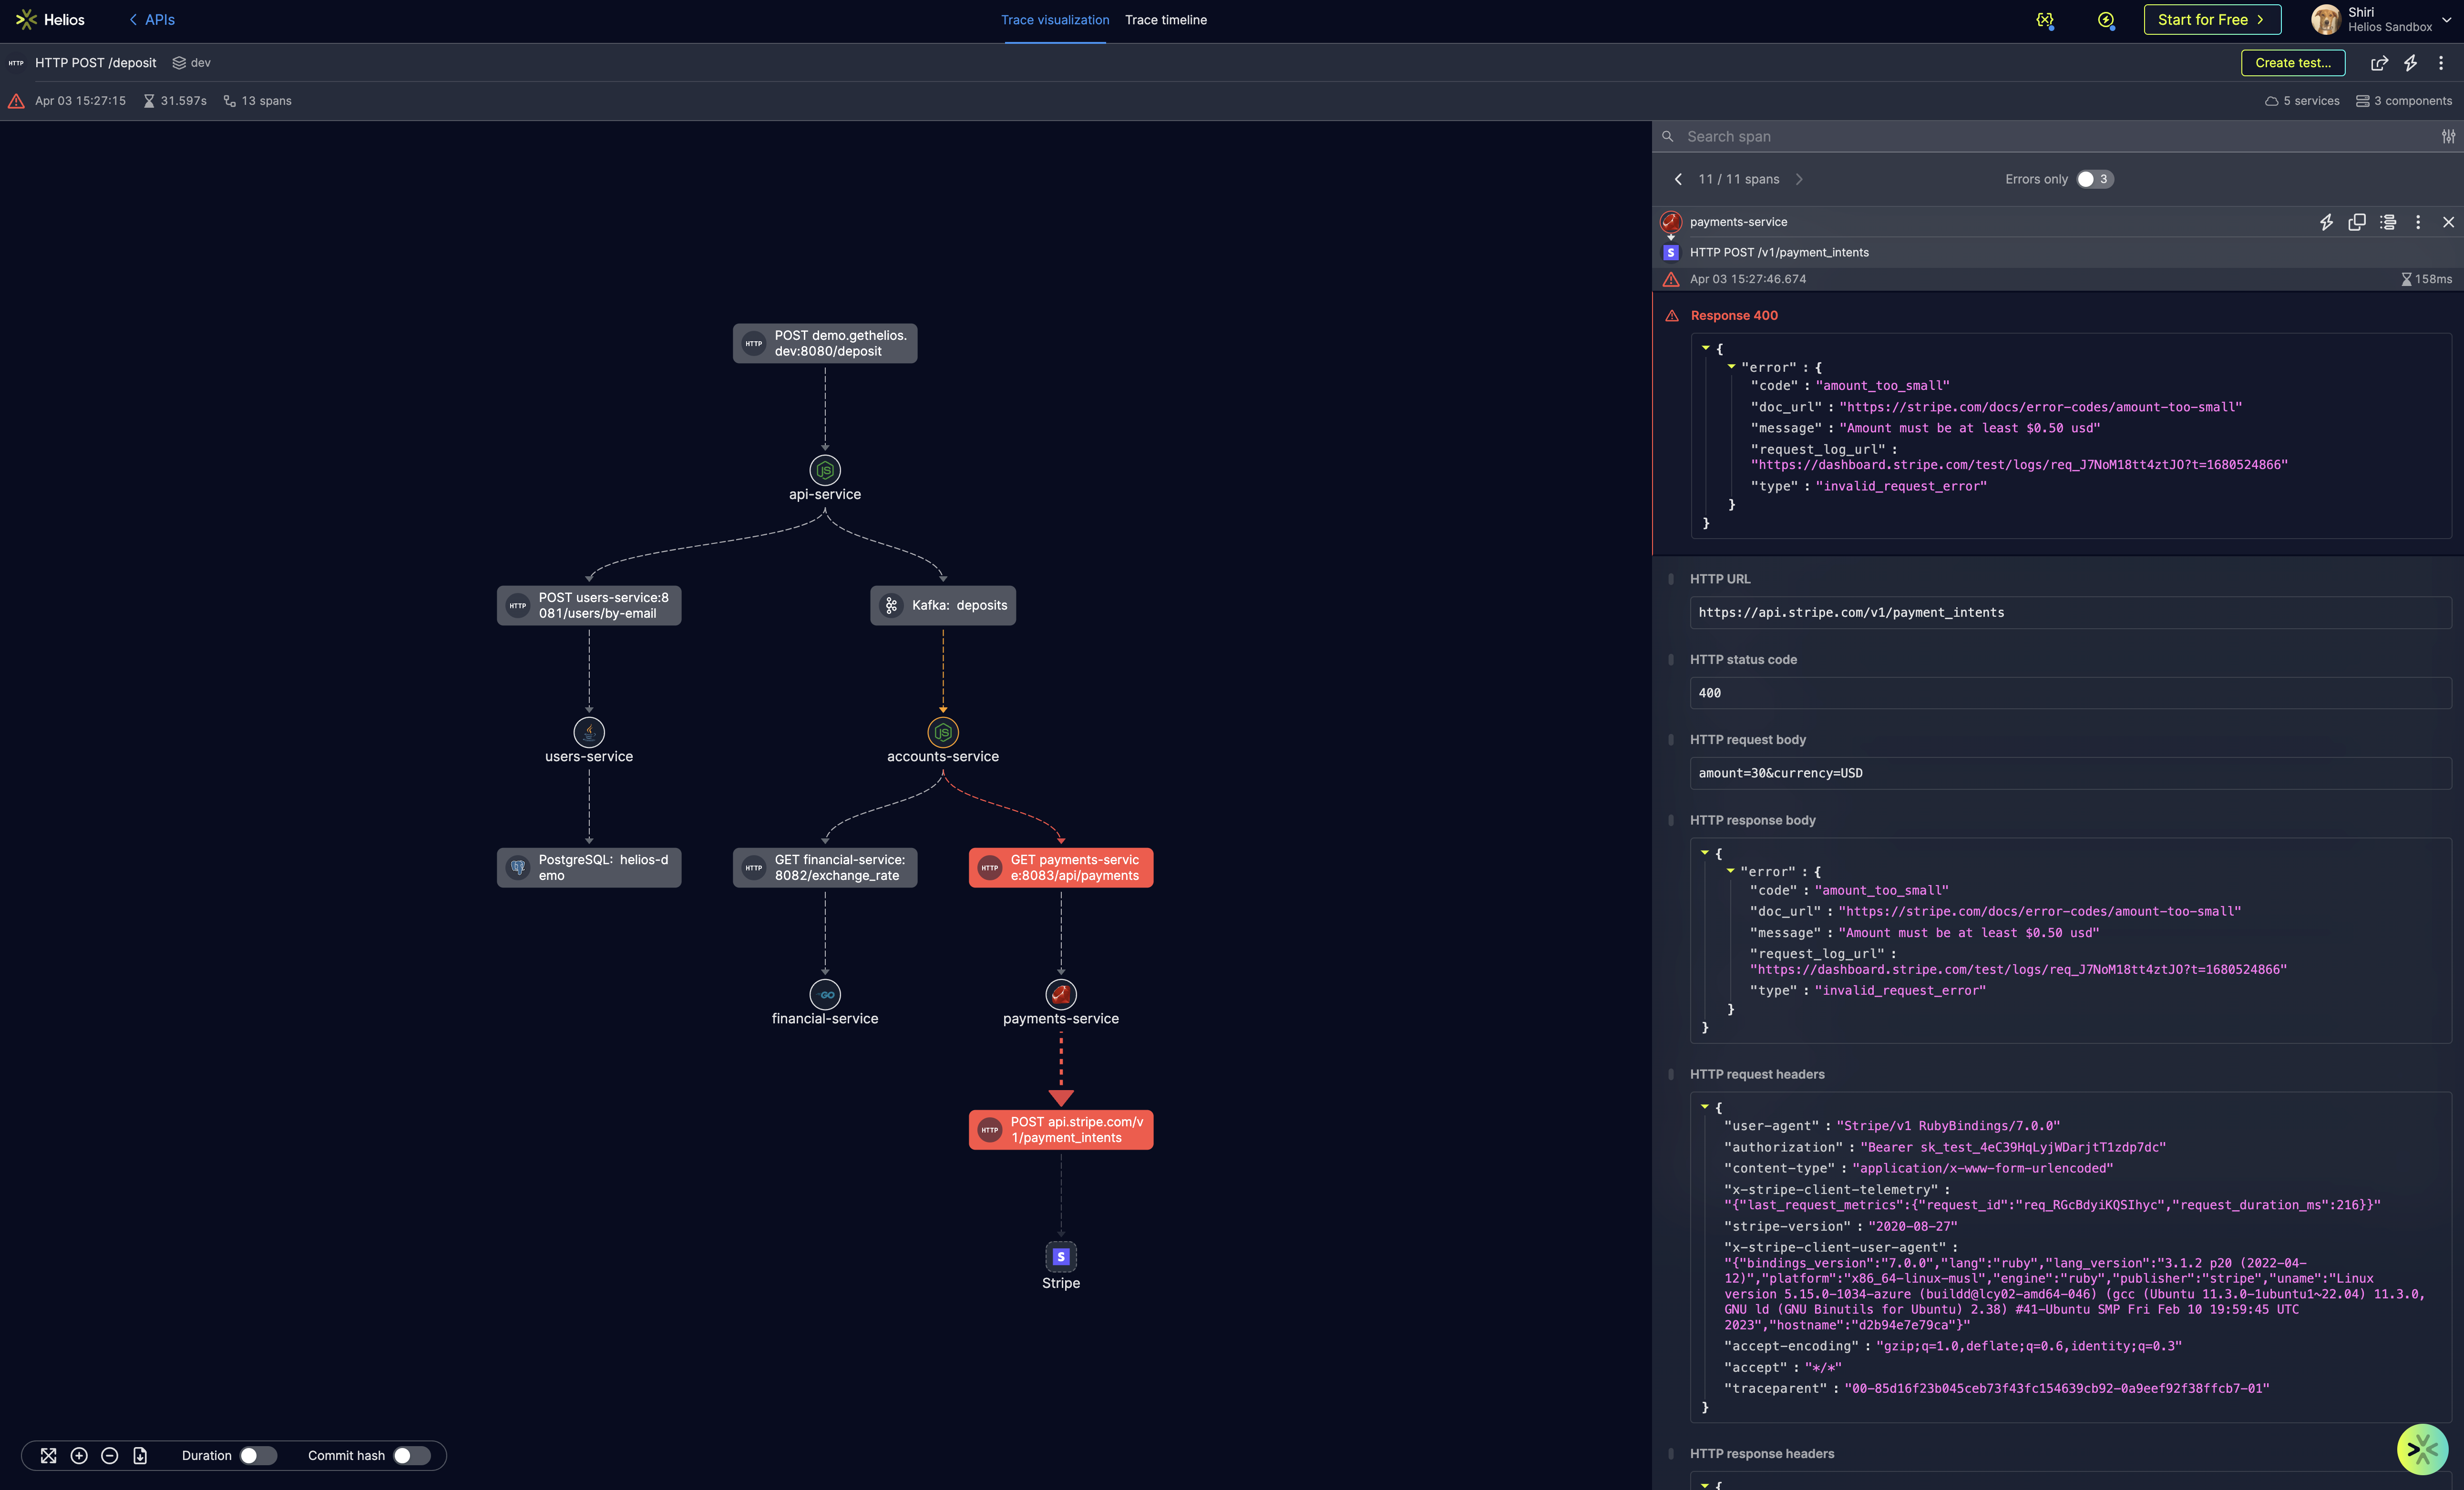Select the POST demo.gethelios.dev:8080/deposit node
The image size is (2464, 1490).
(825, 343)
